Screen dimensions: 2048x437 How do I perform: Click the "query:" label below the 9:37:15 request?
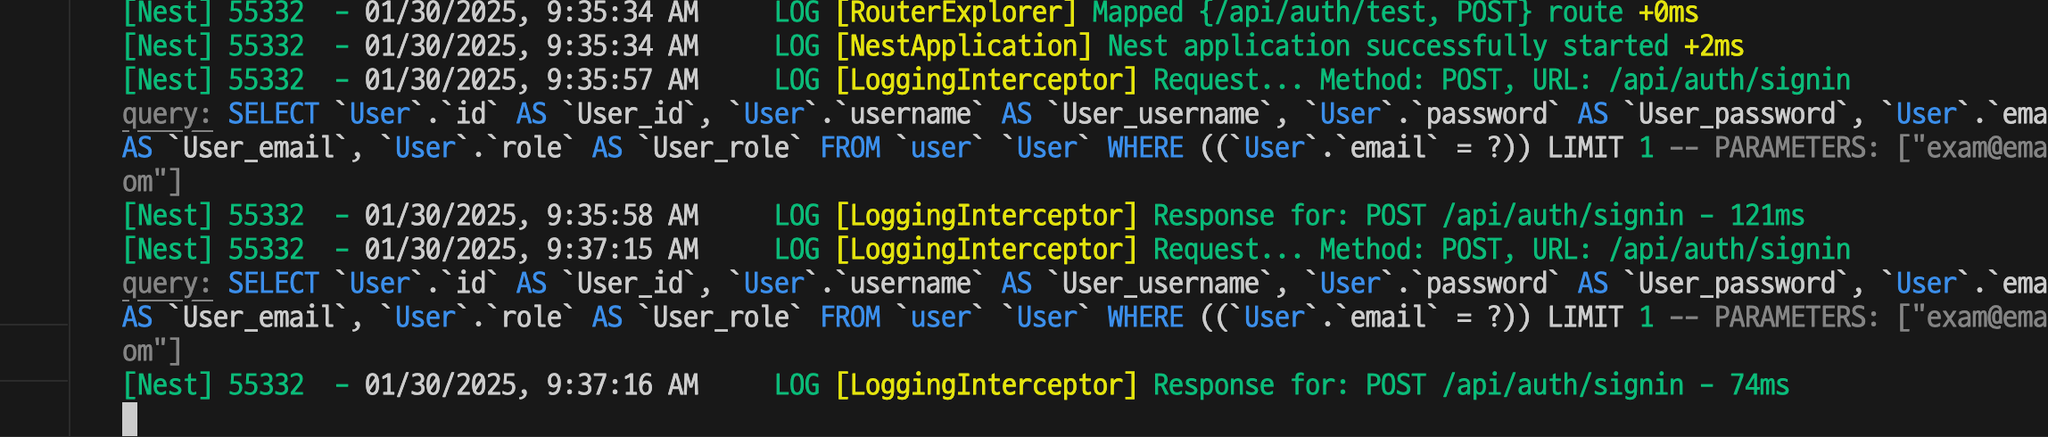point(167,284)
